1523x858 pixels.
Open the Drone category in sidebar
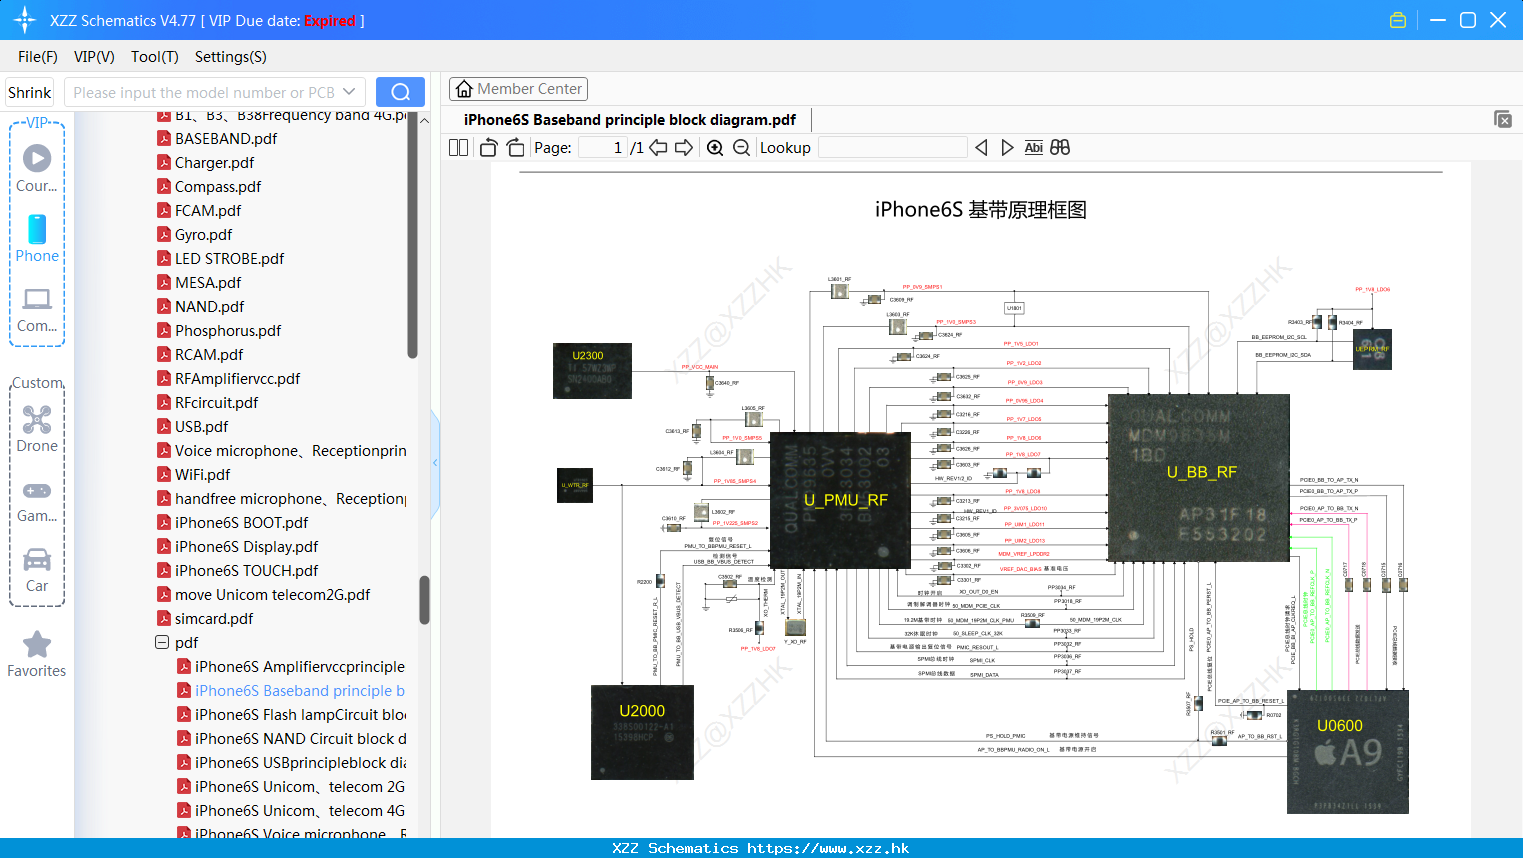pyautogui.click(x=37, y=429)
